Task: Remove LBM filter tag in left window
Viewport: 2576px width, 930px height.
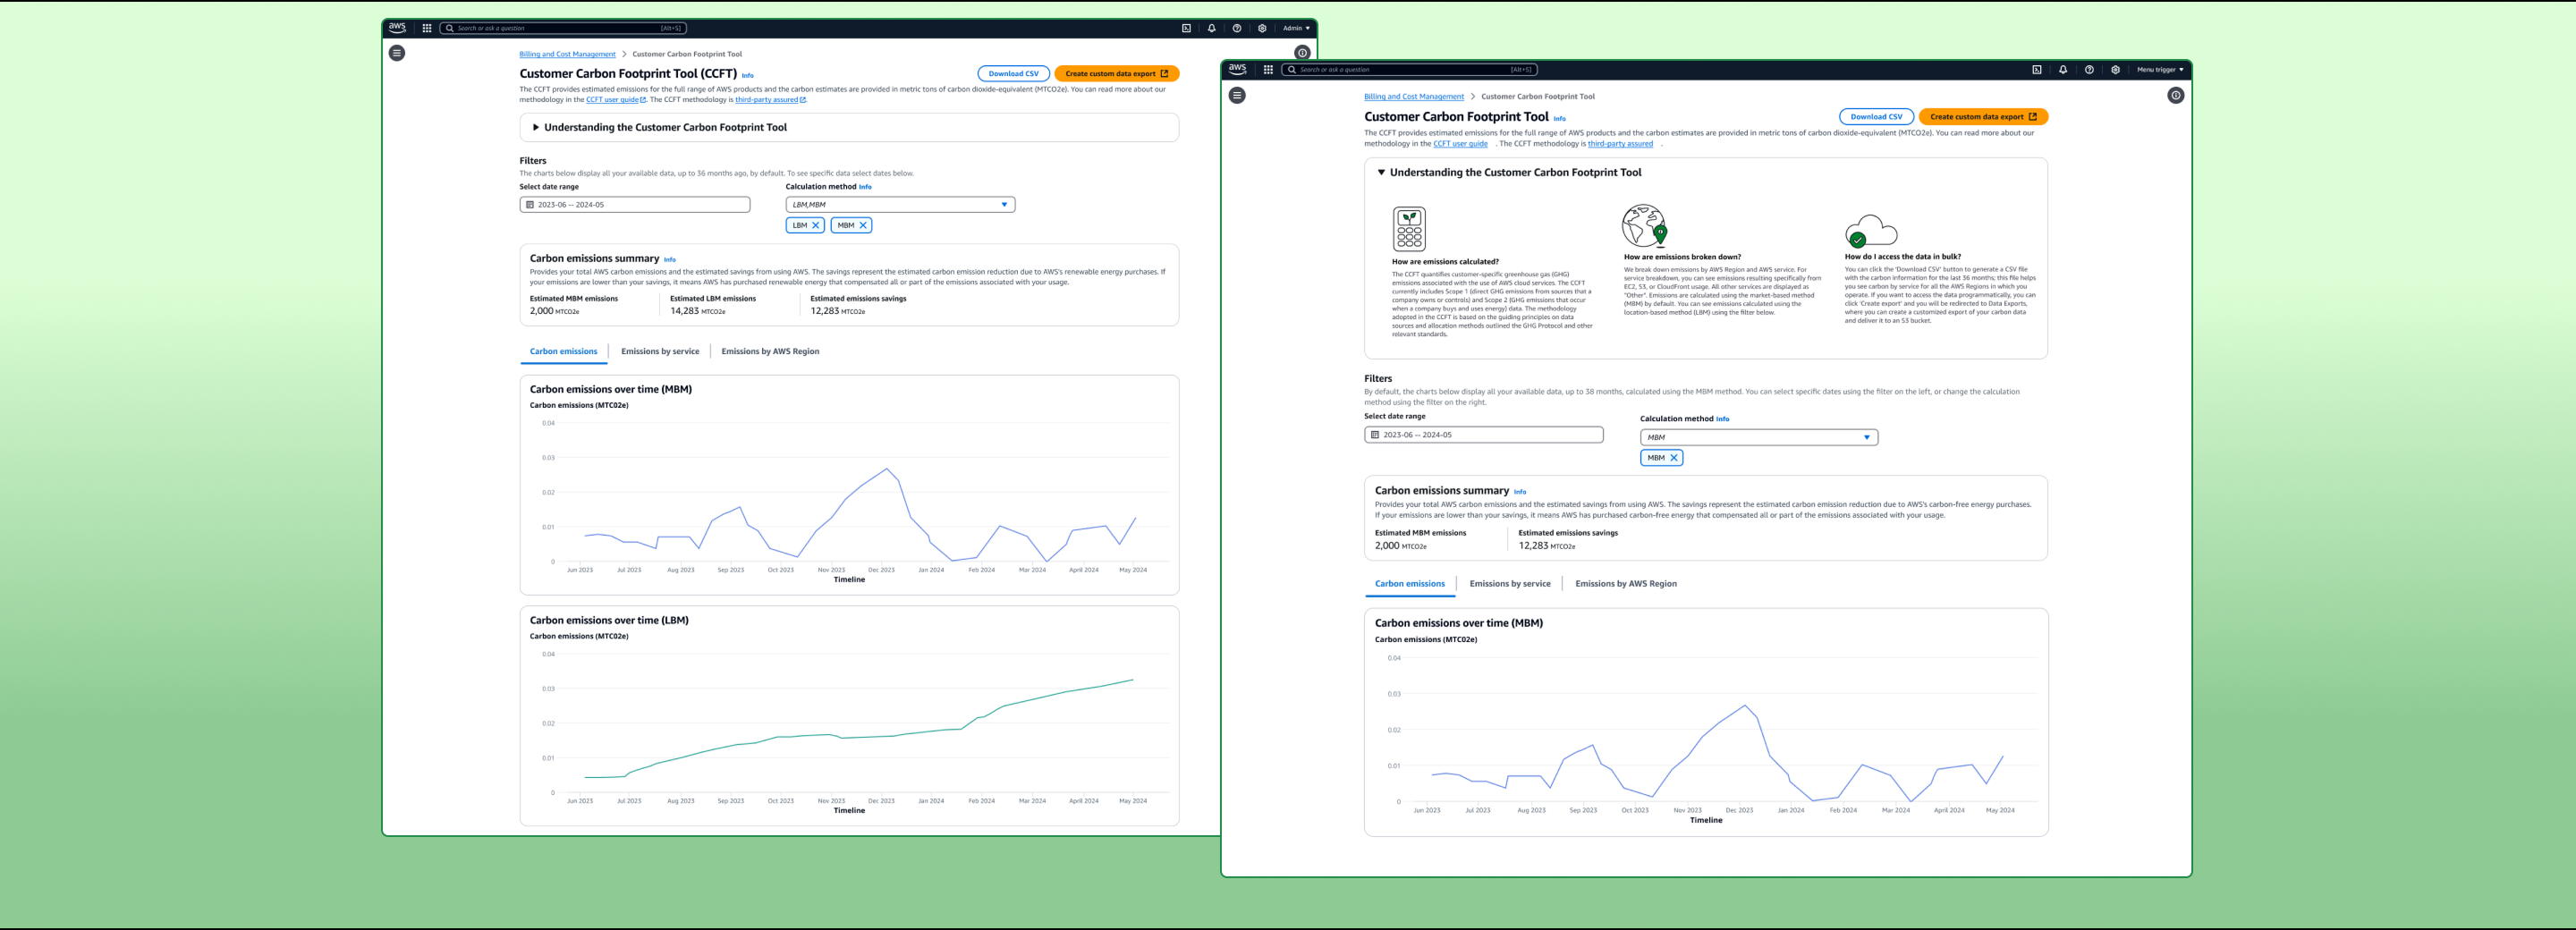Action: point(816,225)
